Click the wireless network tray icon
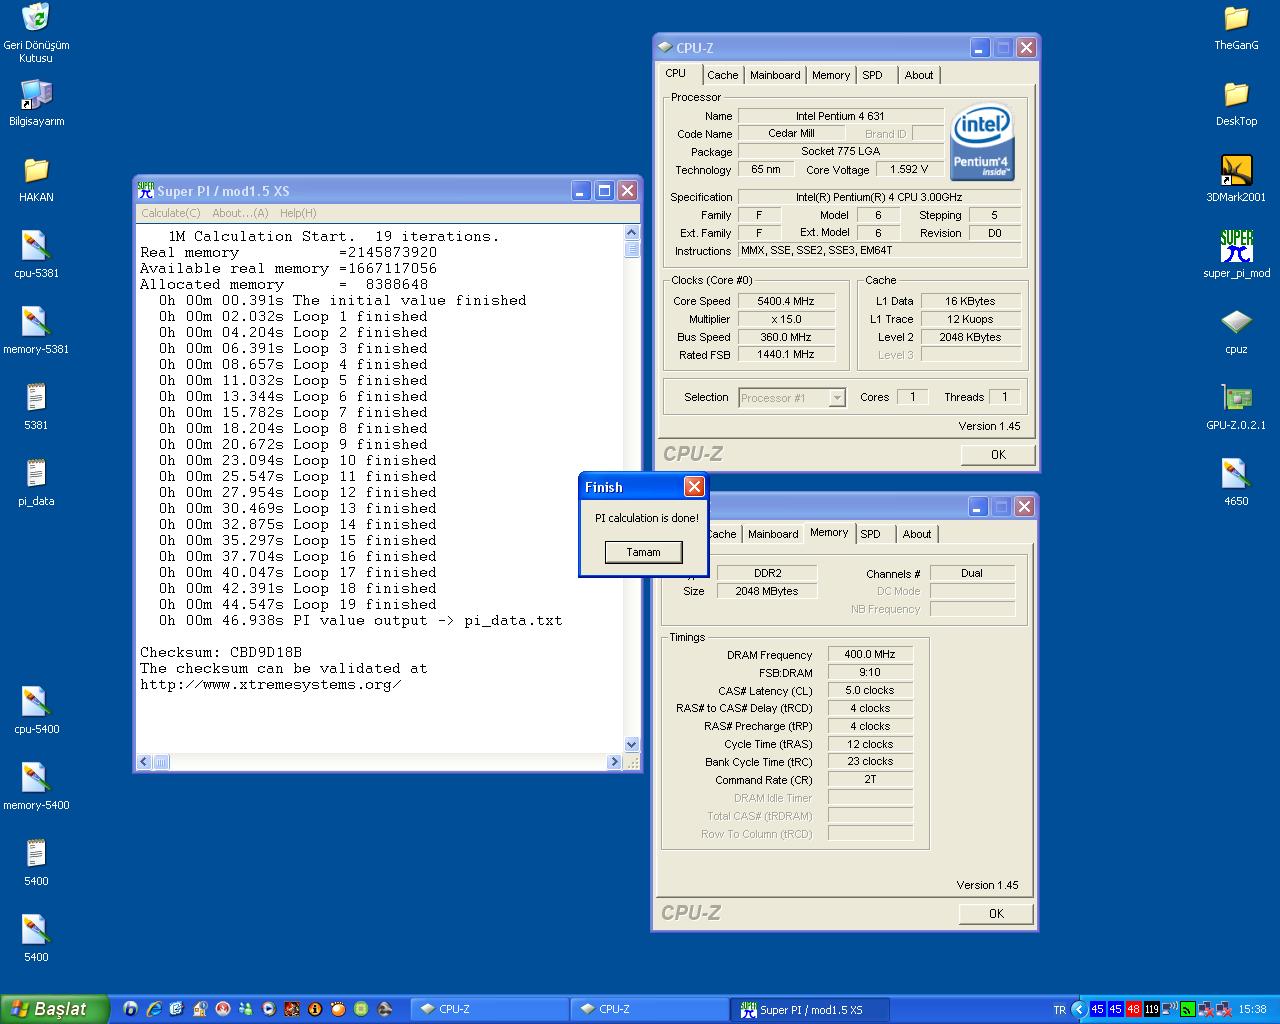1280x1024 pixels. [1169, 1009]
